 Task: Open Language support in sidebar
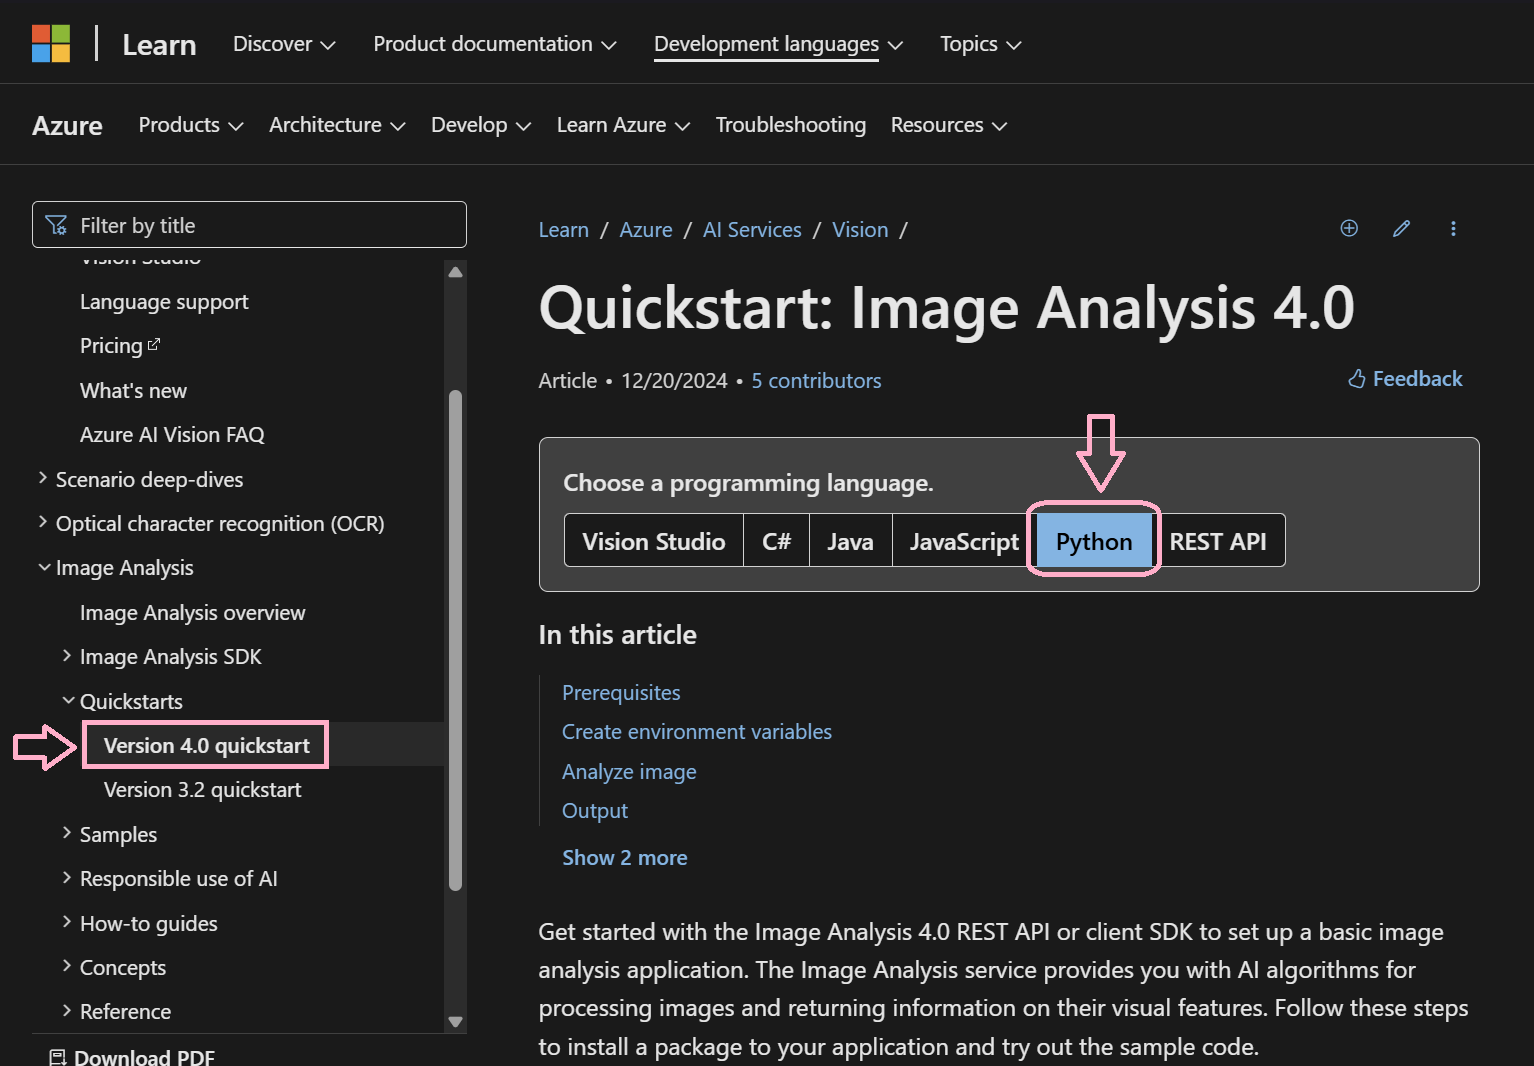(x=164, y=302)
